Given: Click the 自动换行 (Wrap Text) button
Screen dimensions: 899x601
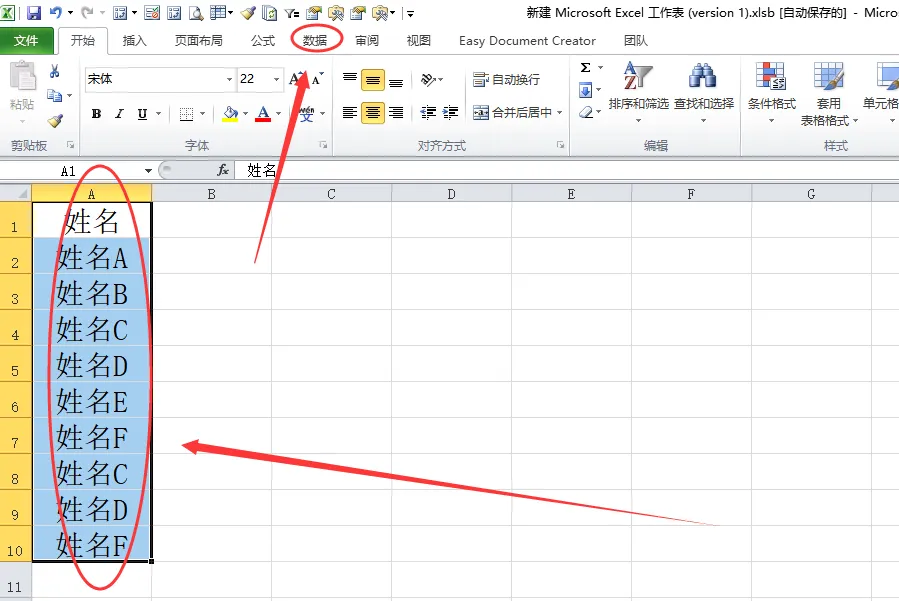Looking at the screenshot, I should [506, 80].
